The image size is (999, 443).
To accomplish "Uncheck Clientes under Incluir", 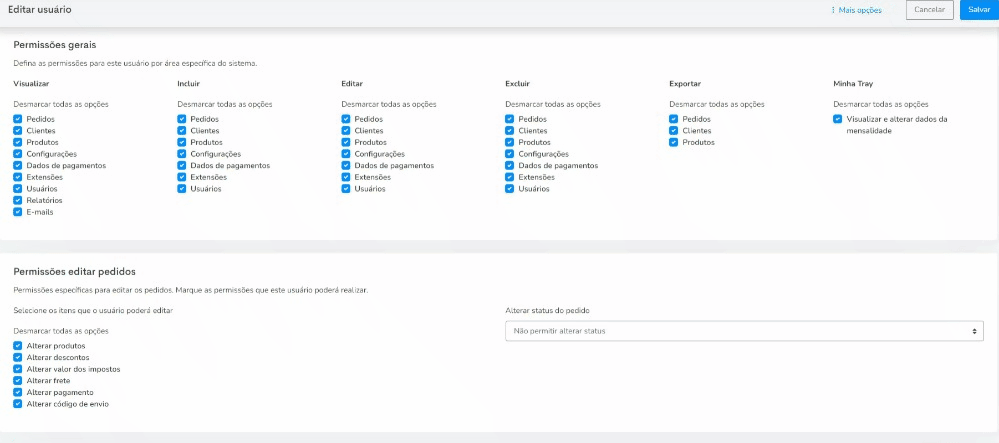I will pos(182,131).
